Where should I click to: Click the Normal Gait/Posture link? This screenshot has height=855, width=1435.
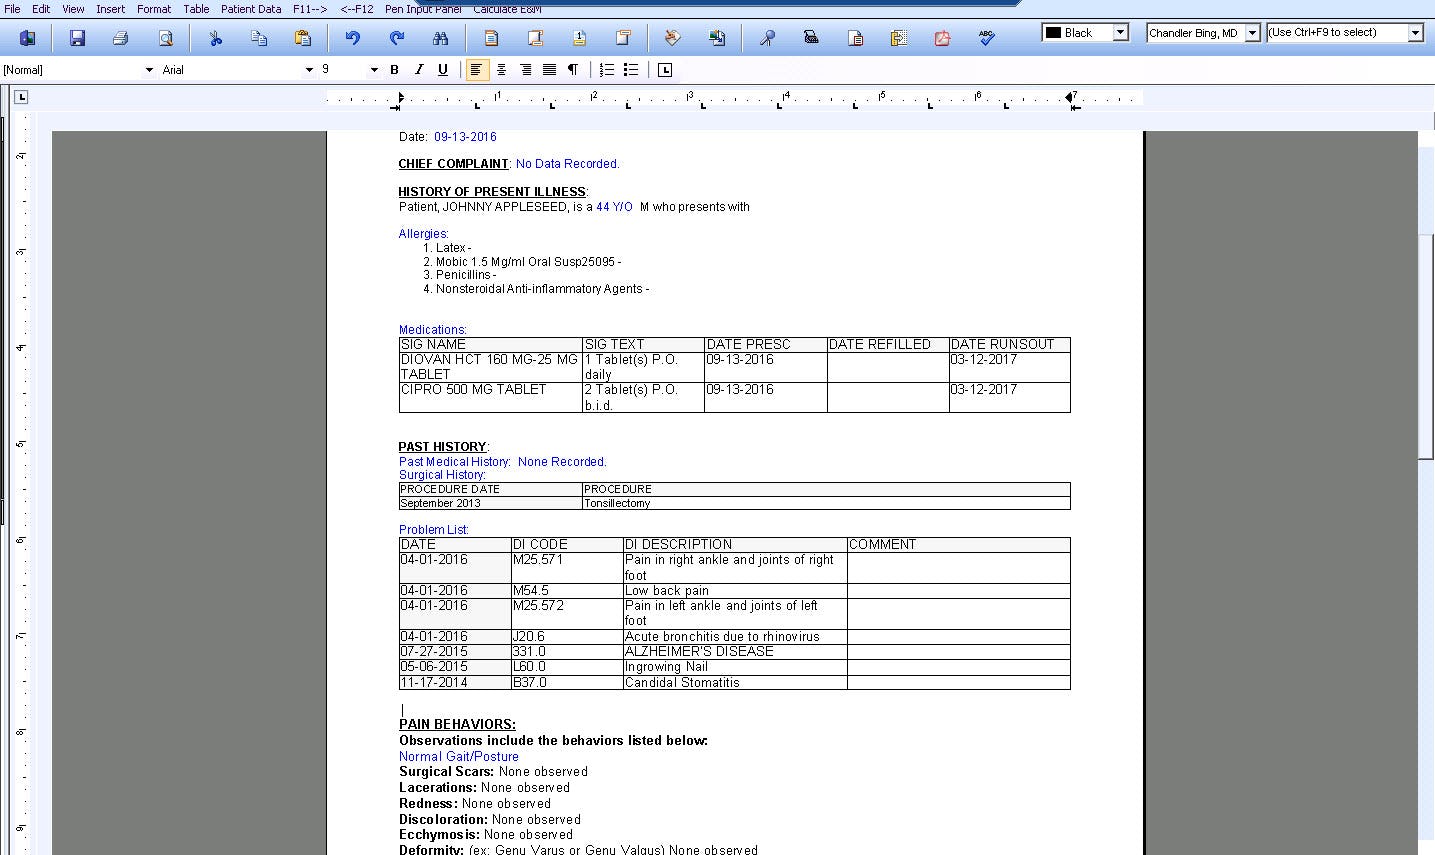458,756
